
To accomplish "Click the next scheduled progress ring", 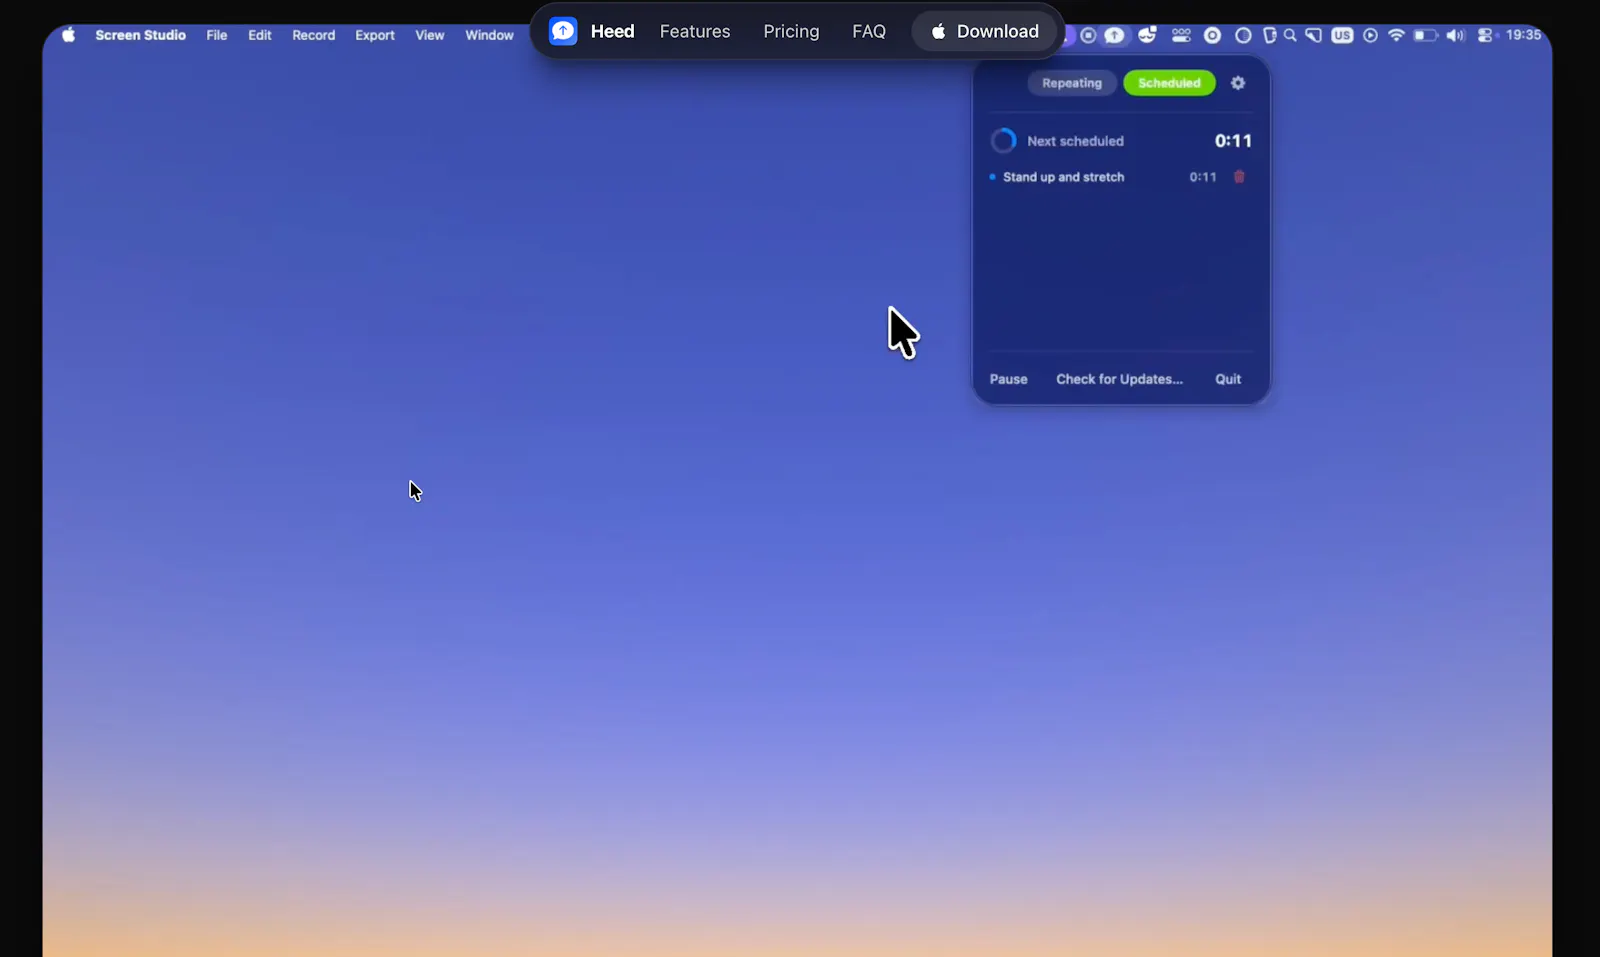I will click(x=1003, y=141).
